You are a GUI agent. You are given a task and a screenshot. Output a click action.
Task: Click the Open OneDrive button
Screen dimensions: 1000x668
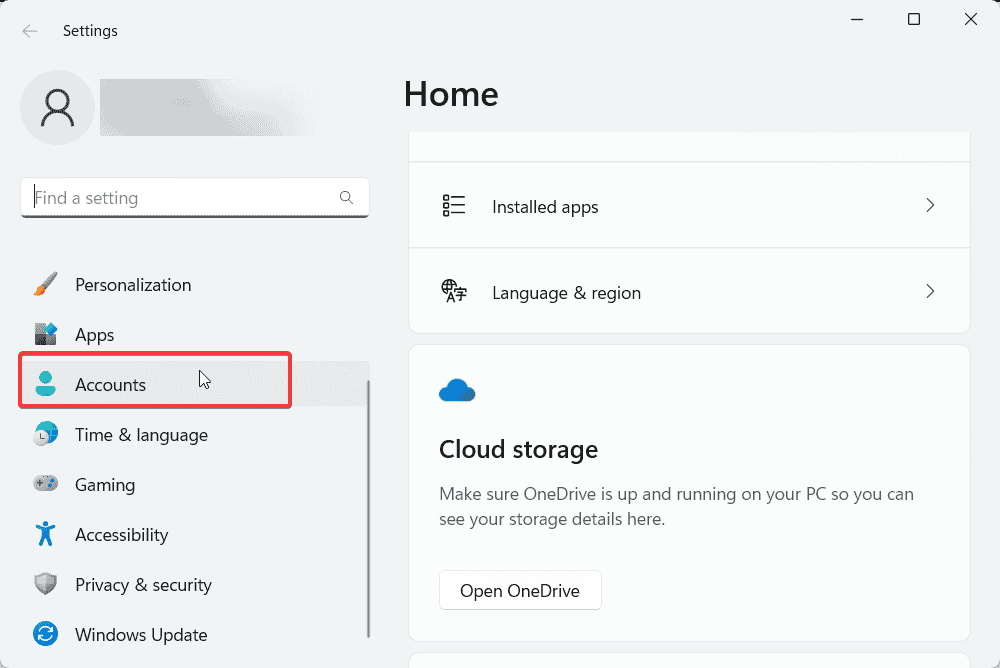(x=520, y=590)
